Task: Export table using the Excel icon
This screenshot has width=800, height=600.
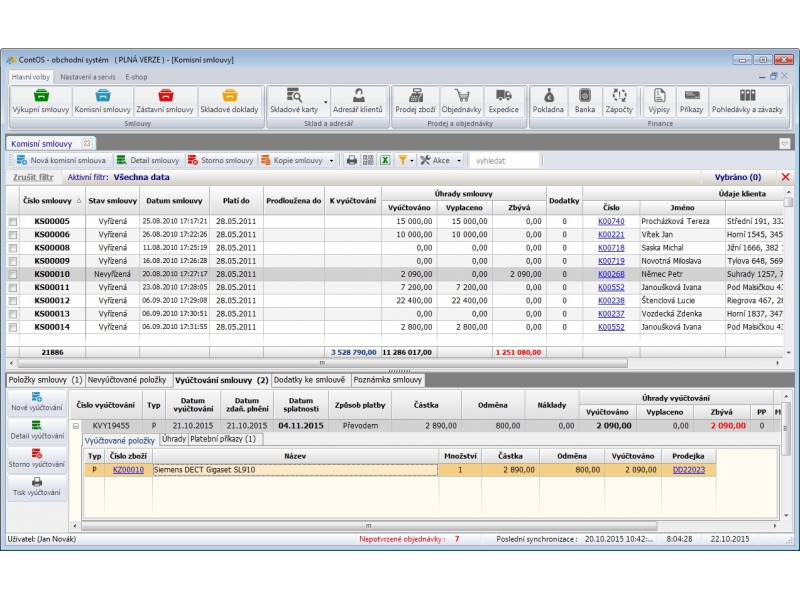Action: [384, 160]
